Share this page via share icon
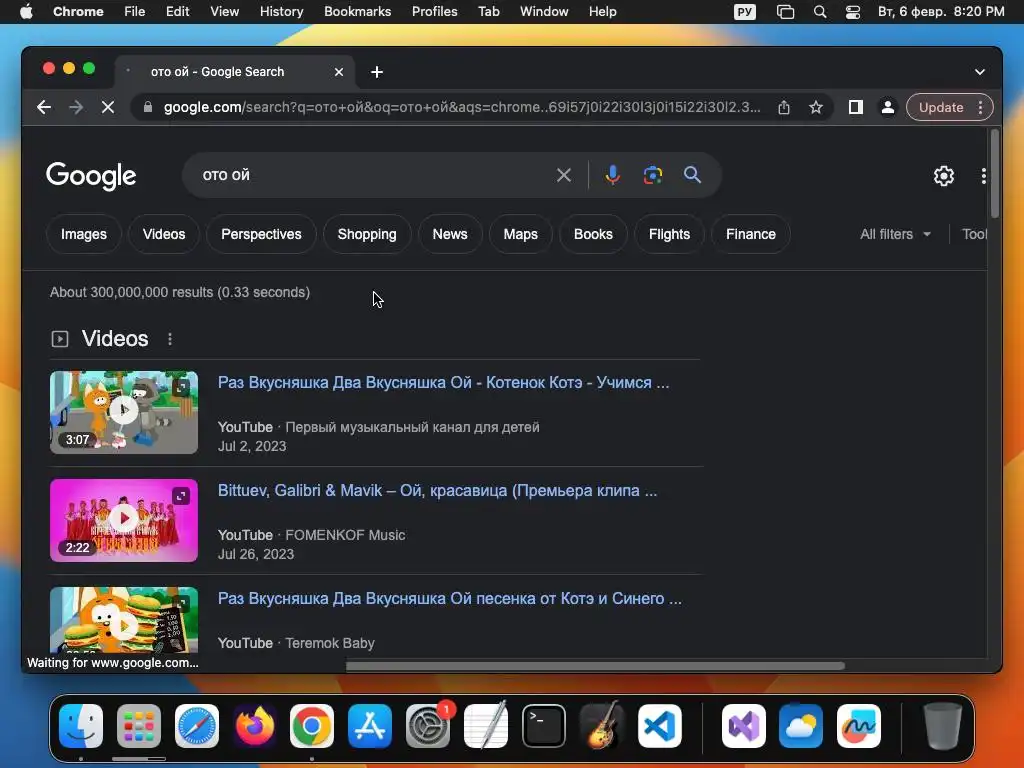The width and height of the screenshot is (1024, 768). (x=784, y=107)
